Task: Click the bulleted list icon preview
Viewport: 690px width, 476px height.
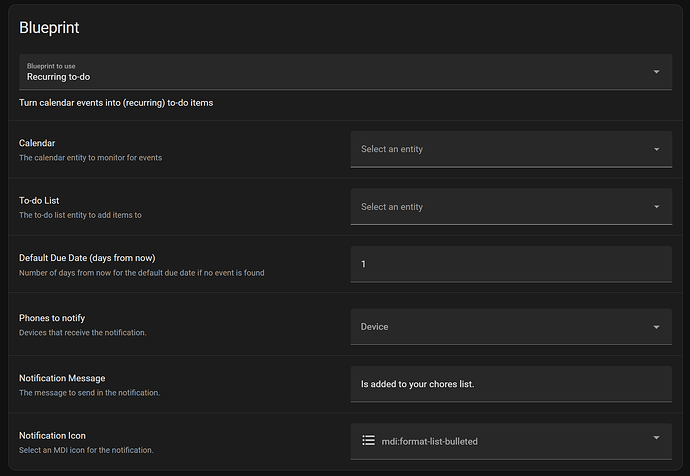Action: pos(368,440)
